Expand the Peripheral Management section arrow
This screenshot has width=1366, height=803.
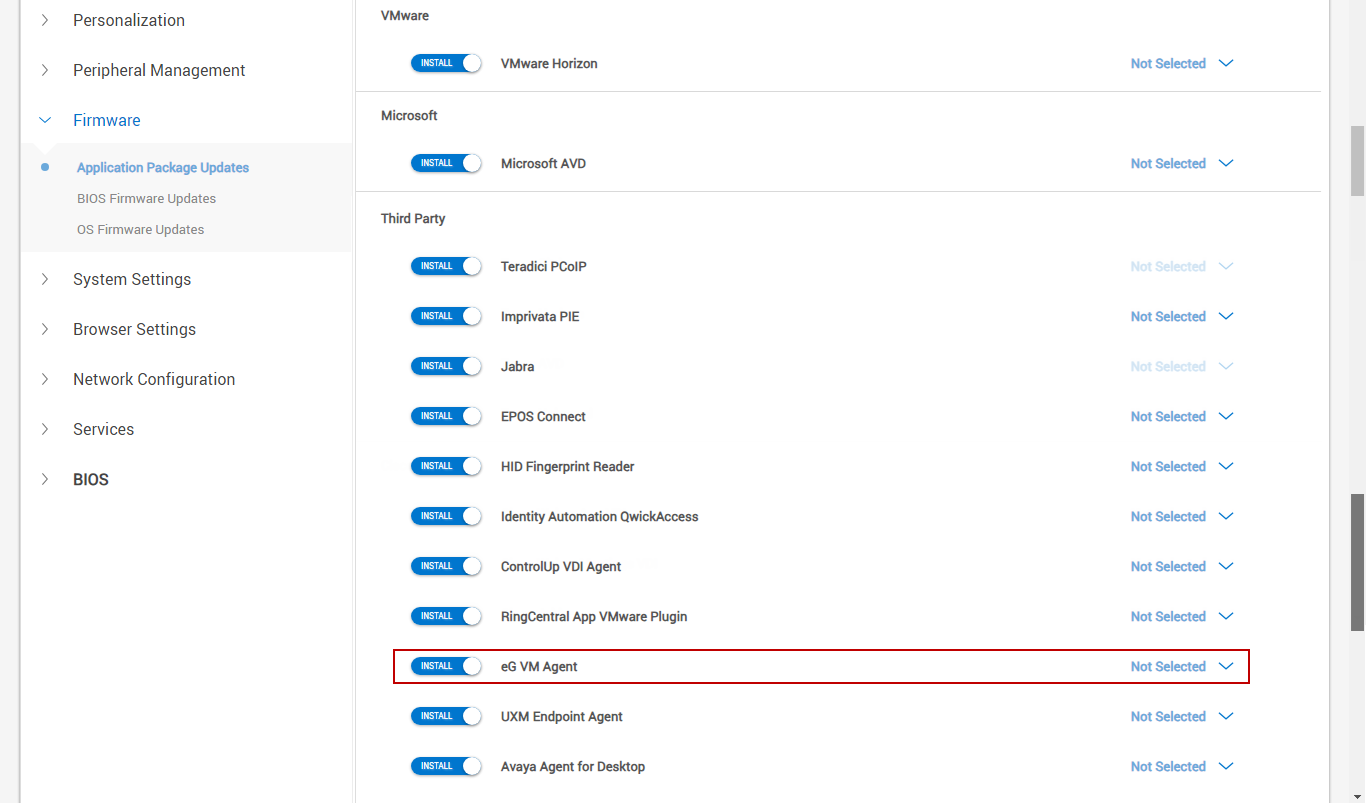click(44, 70)
